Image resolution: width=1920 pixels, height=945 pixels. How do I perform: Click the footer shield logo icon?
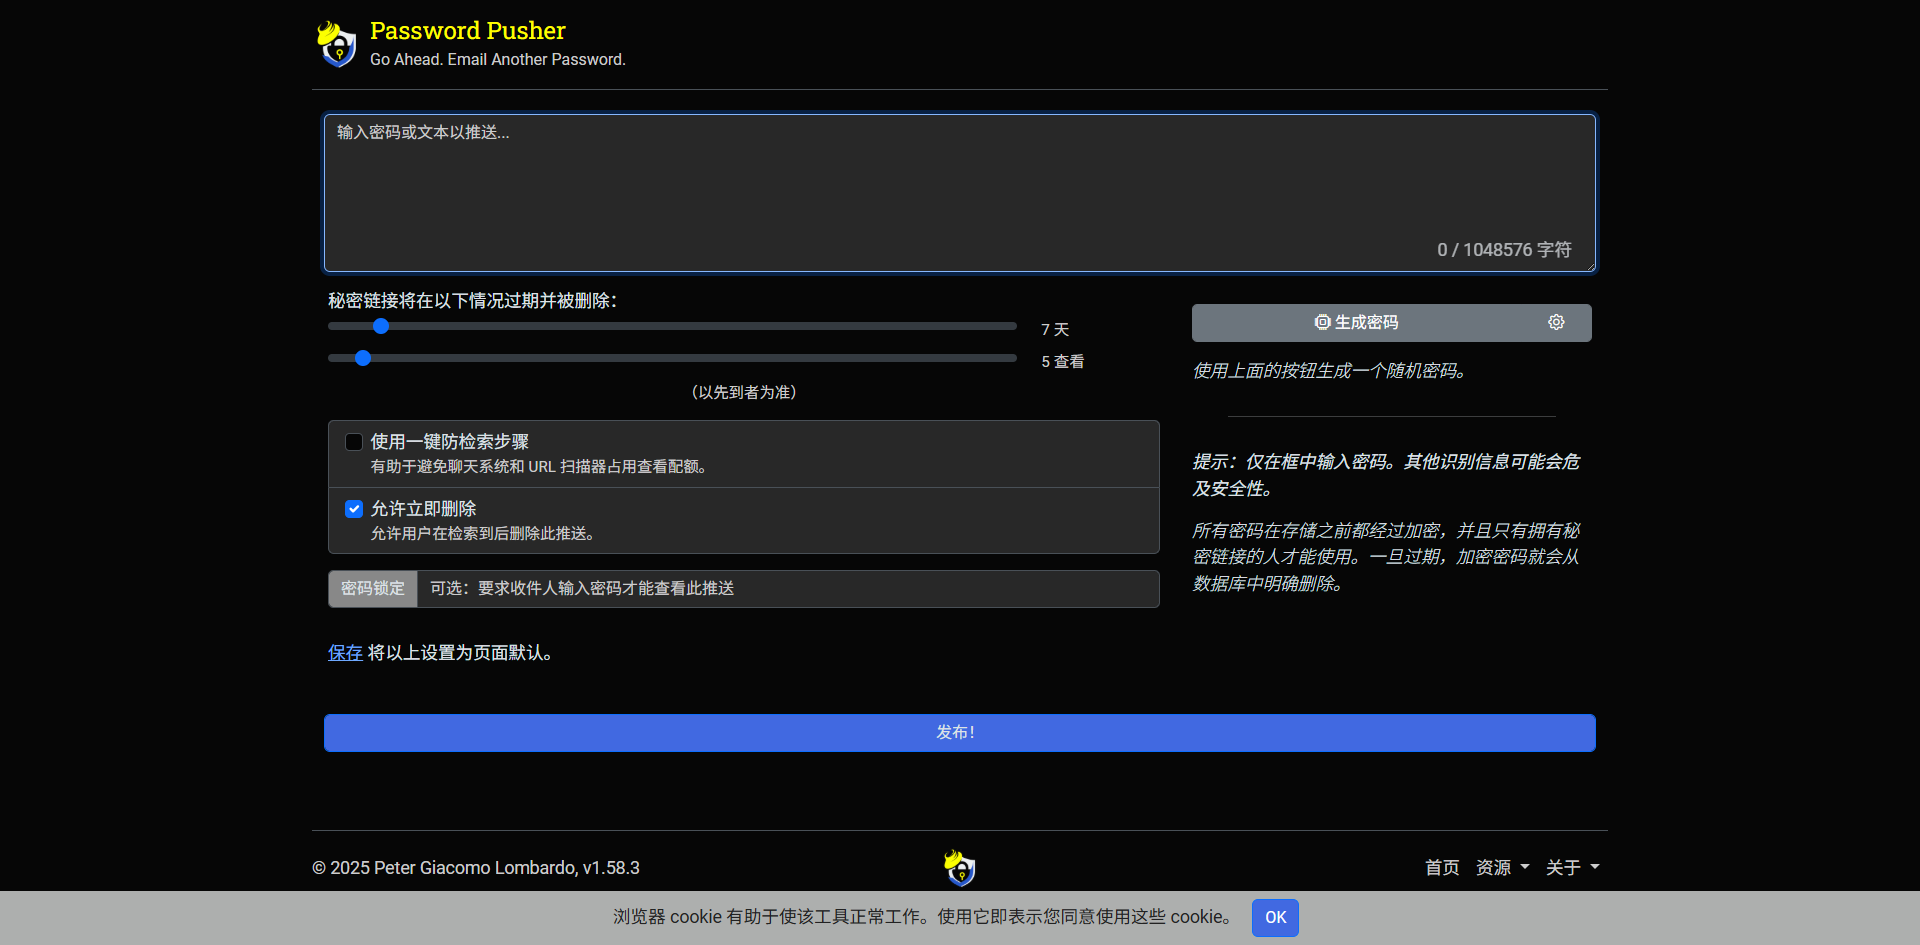(960, 868)
